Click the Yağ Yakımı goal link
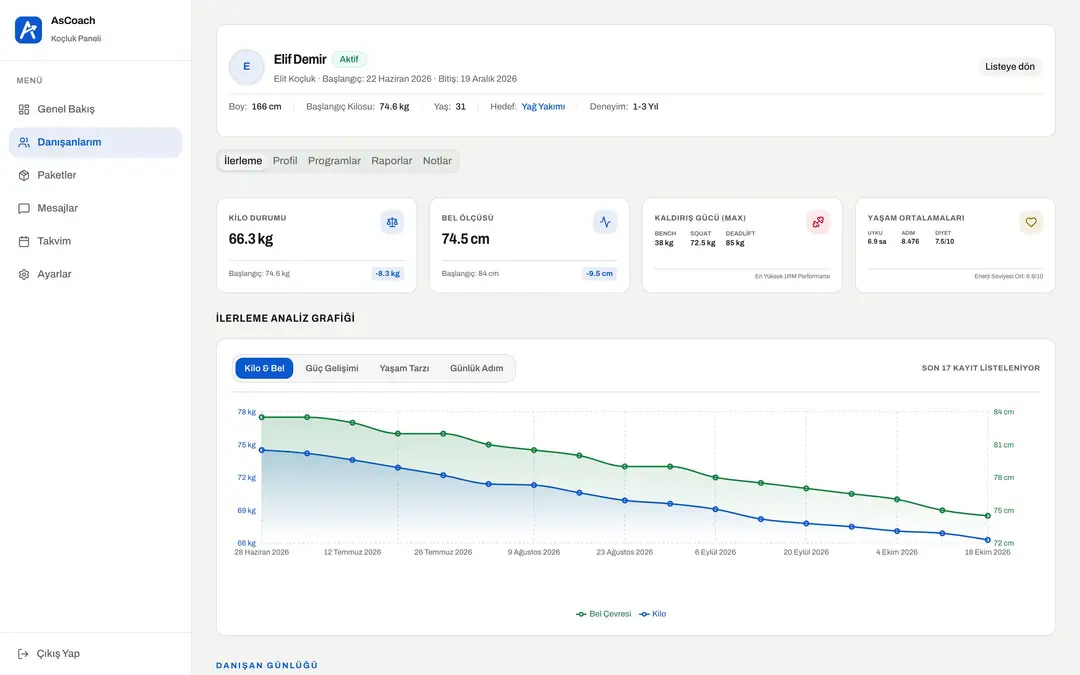The width and height of the screenshot is (1080, 675). [543, 107]
